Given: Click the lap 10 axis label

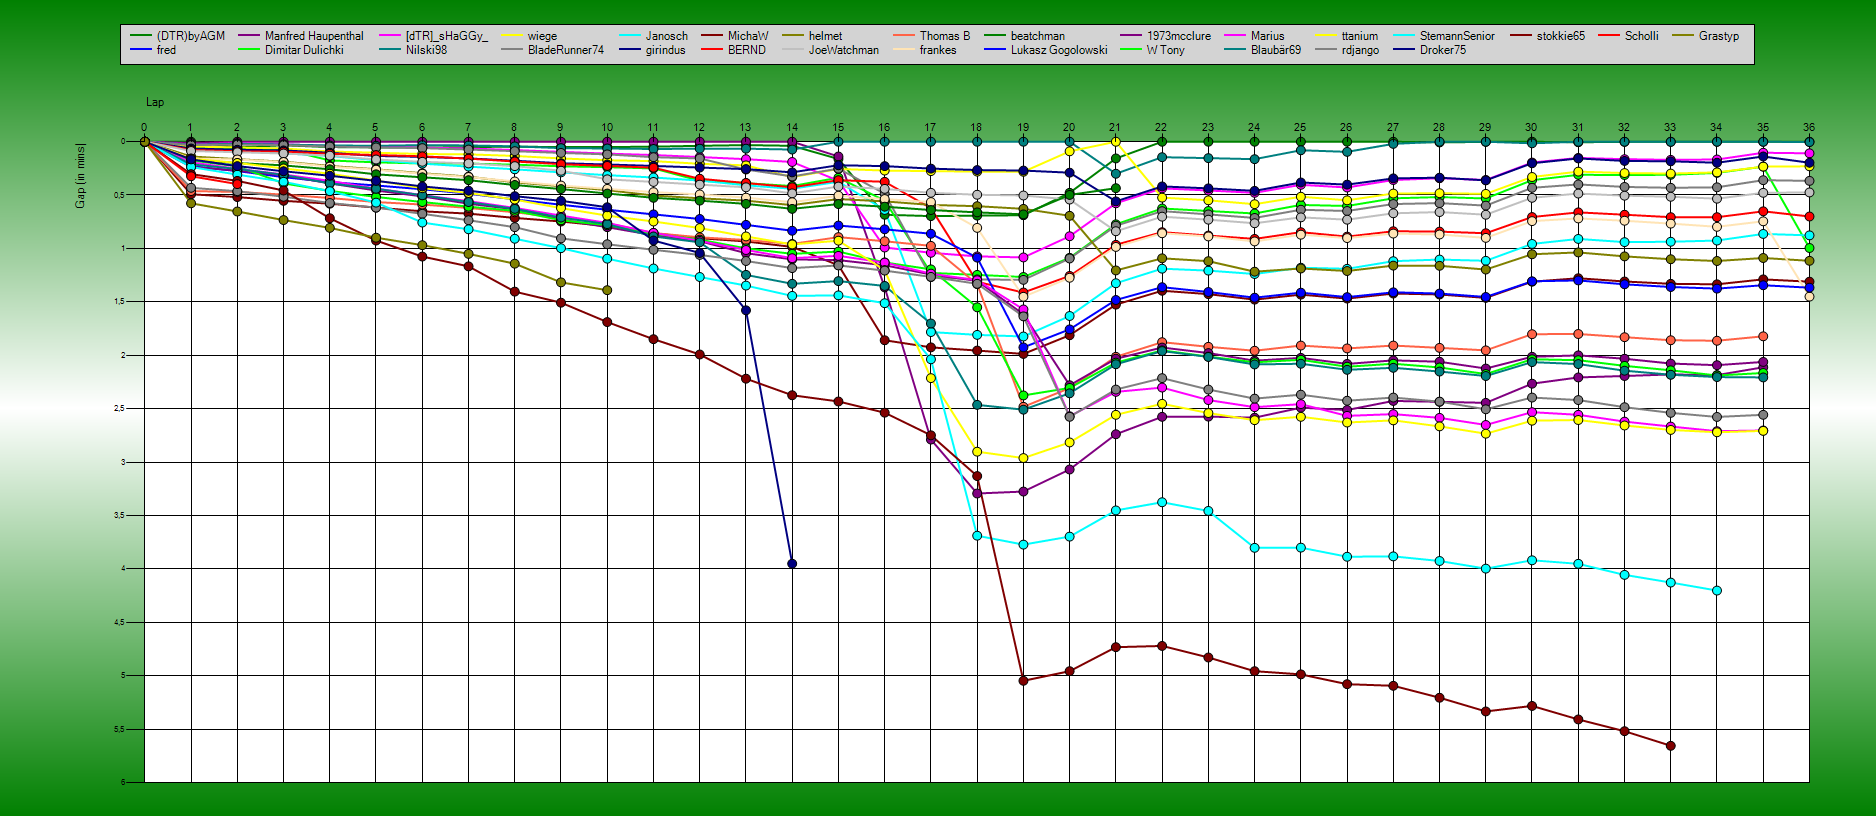Looking at the screenshot, I should tap(607, 128).
